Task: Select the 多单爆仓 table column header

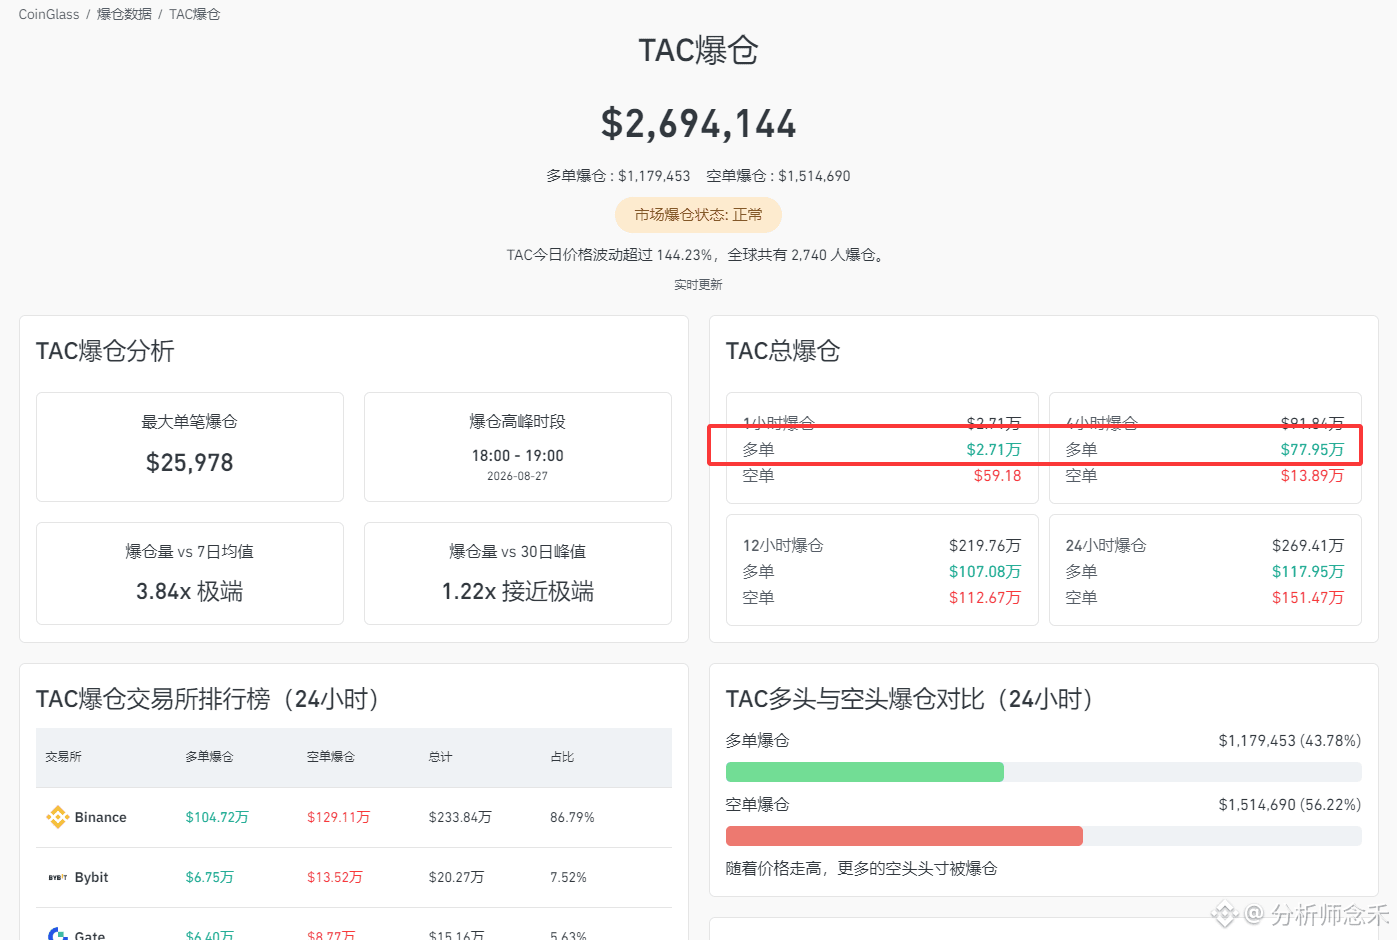Action: click(x=209, y=757)
